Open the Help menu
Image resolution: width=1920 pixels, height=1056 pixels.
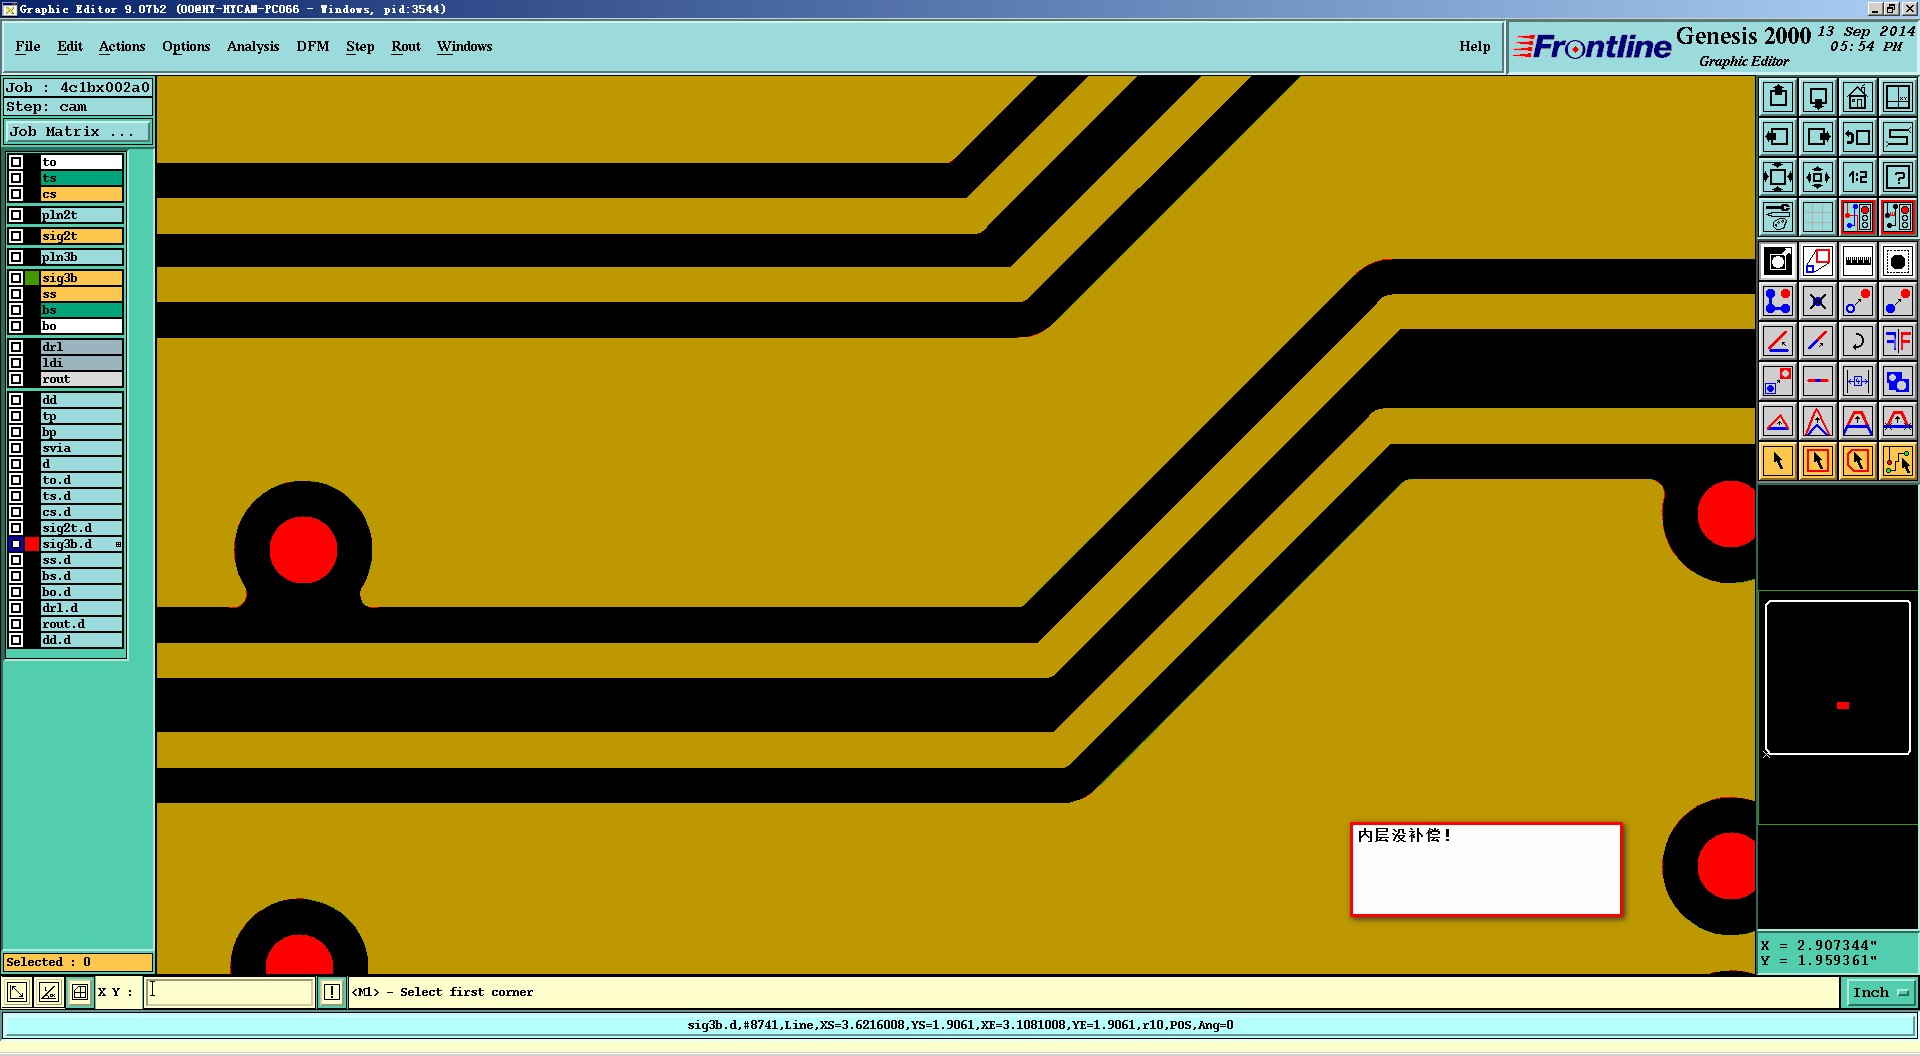(x=1475, y=46)
